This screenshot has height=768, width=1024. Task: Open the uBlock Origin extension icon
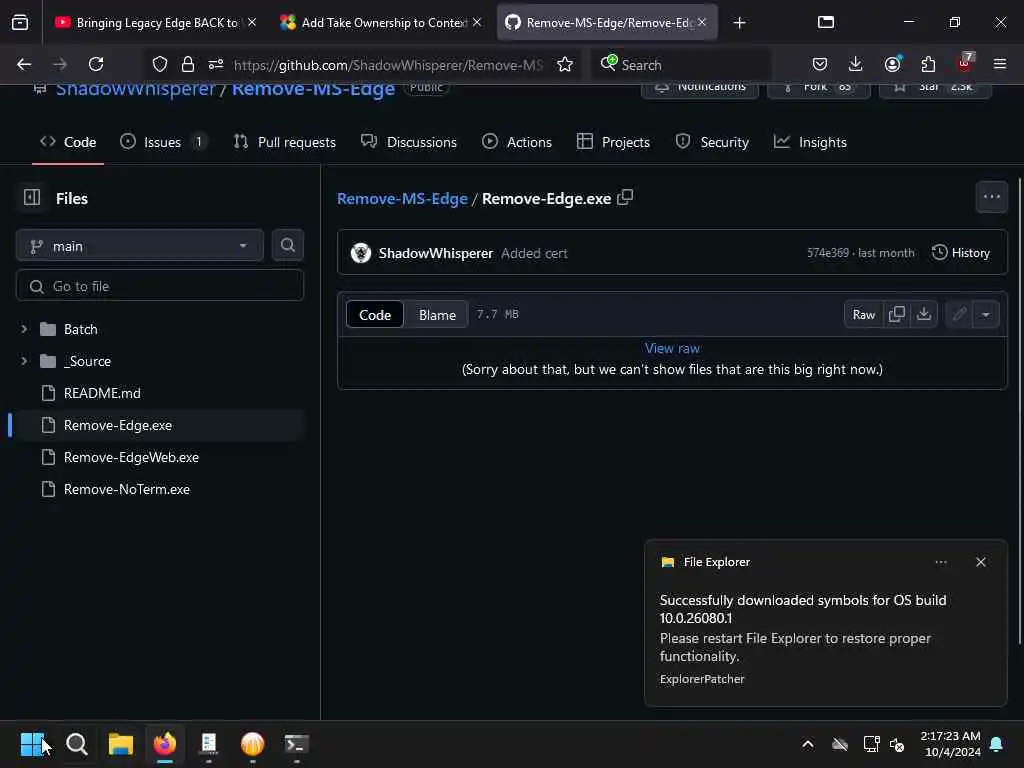tap(965, 63)
